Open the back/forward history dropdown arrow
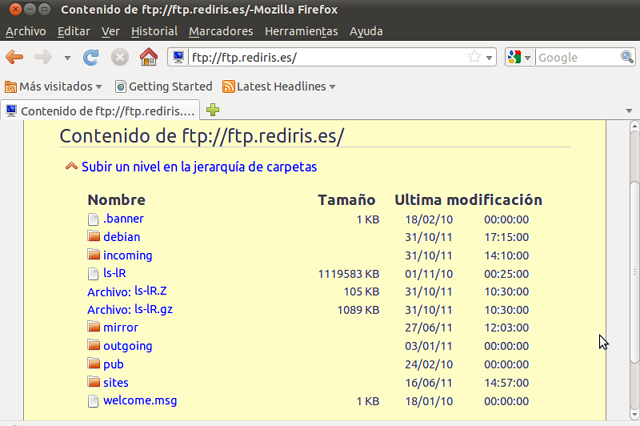Viewport: 640px width, 426px height. point(67,58)
